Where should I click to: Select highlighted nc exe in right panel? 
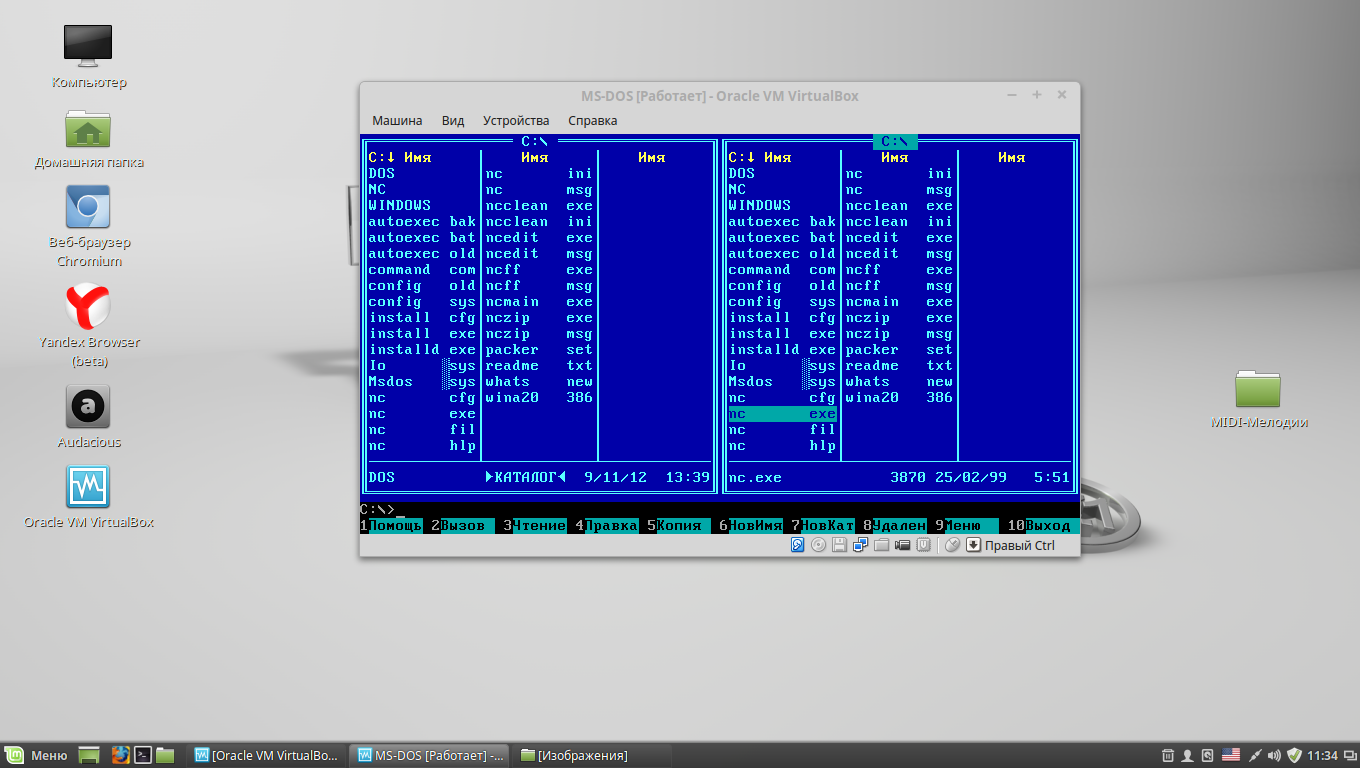[x=782, y=413]
